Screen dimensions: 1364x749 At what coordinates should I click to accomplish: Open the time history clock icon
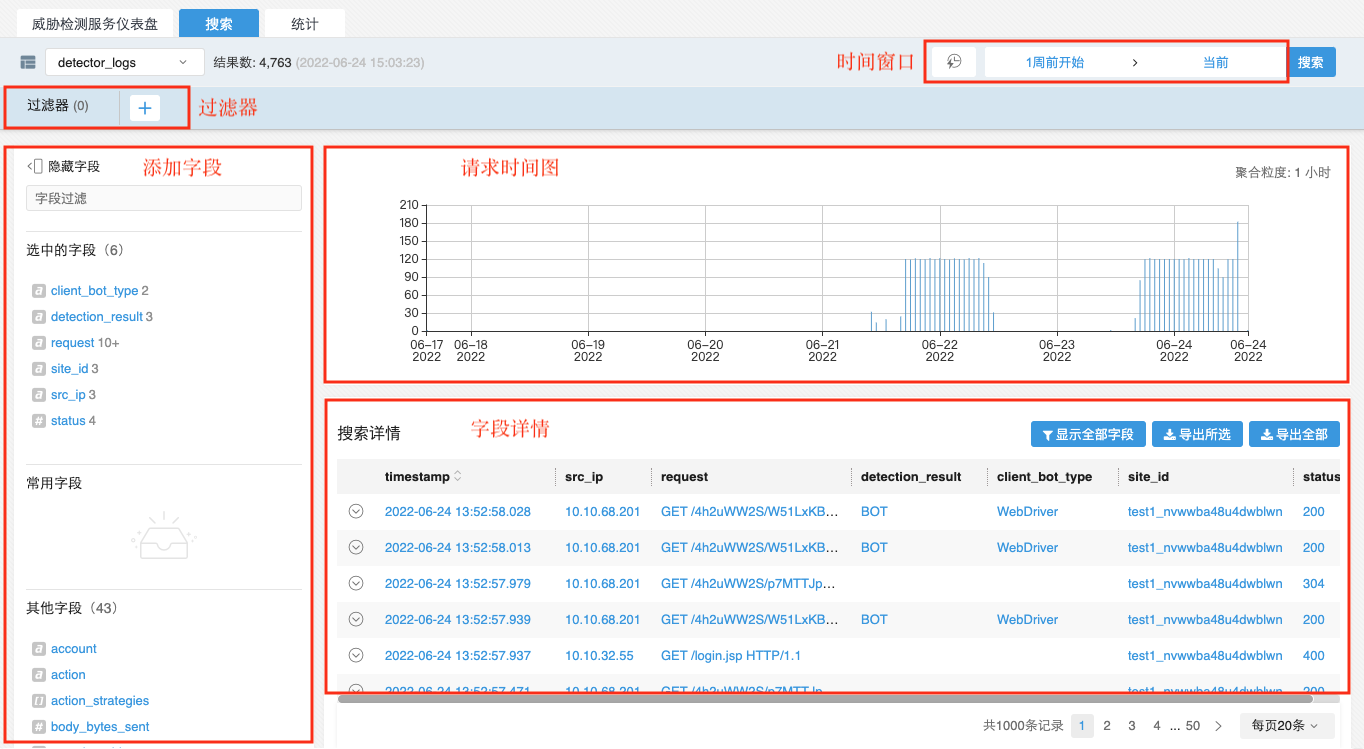[954, 62]
